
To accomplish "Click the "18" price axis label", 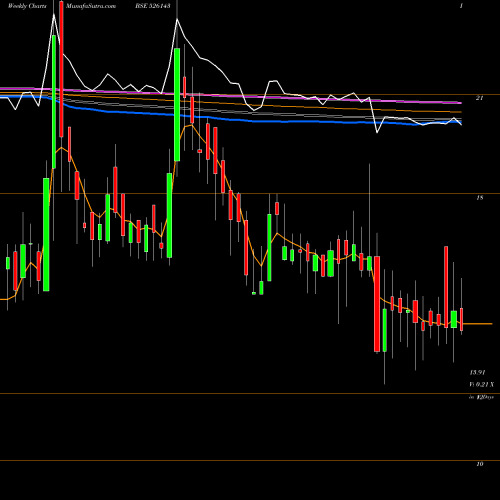I will (479, 198).
